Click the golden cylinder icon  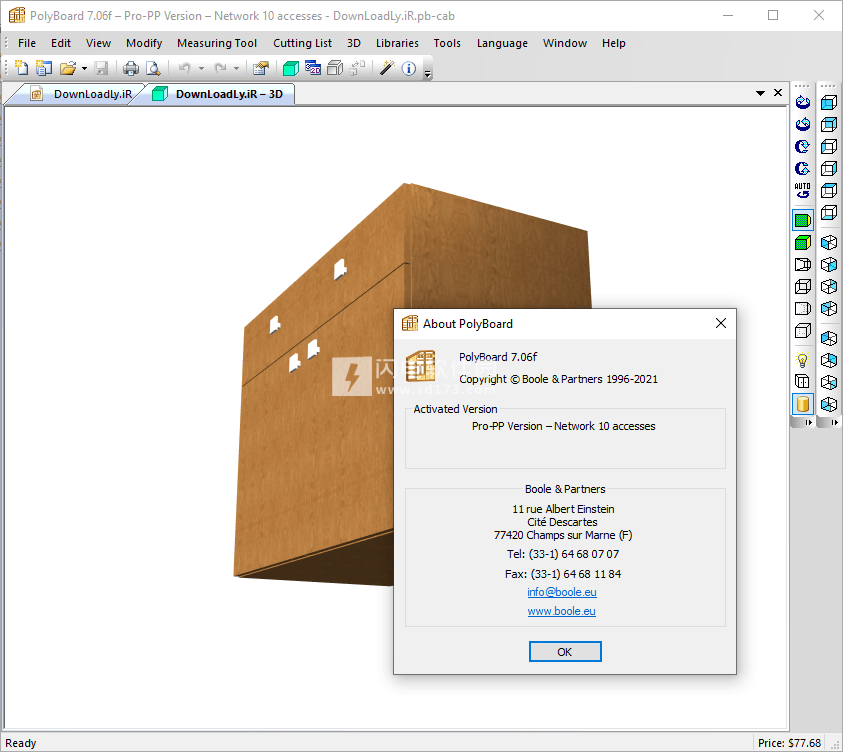click(803, 404)
